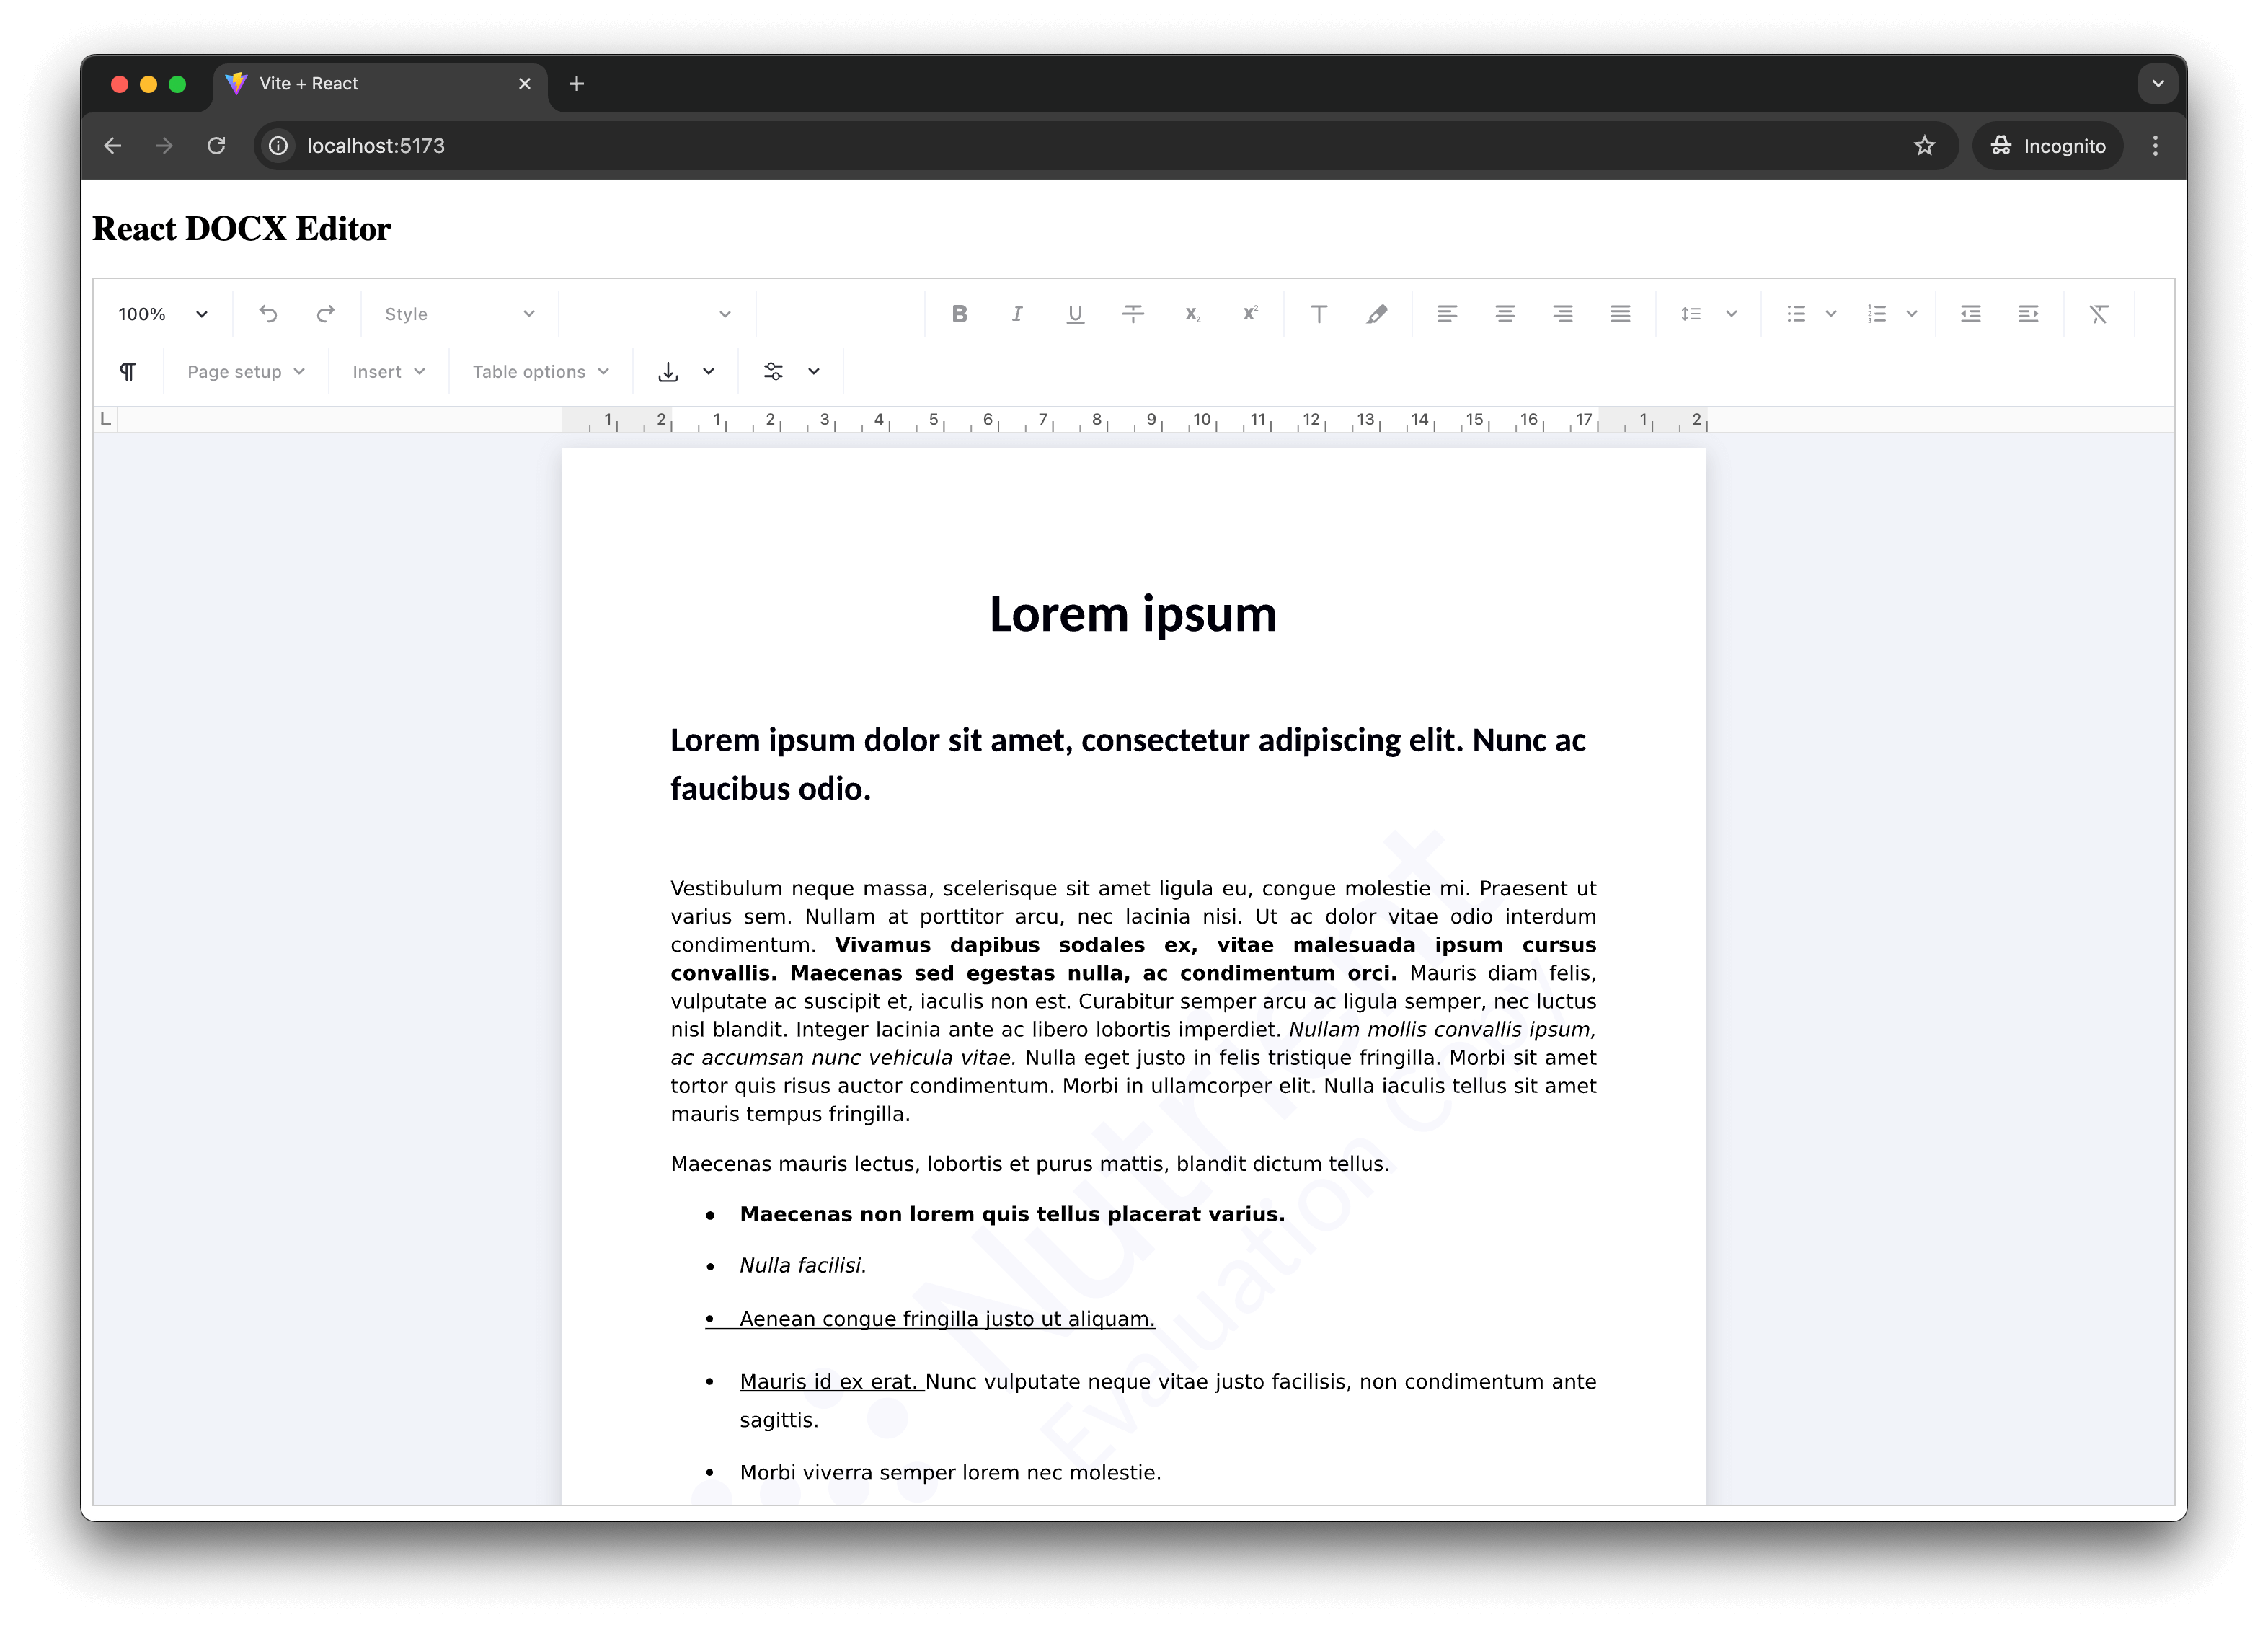Toggle bold formatting

(959, 313)
